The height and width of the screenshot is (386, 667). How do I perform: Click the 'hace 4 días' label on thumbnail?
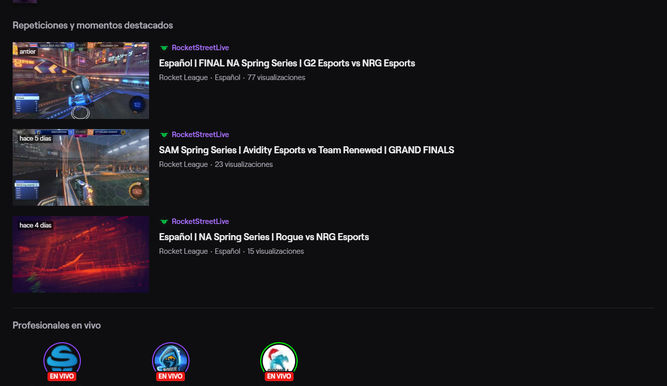(35, 225)
